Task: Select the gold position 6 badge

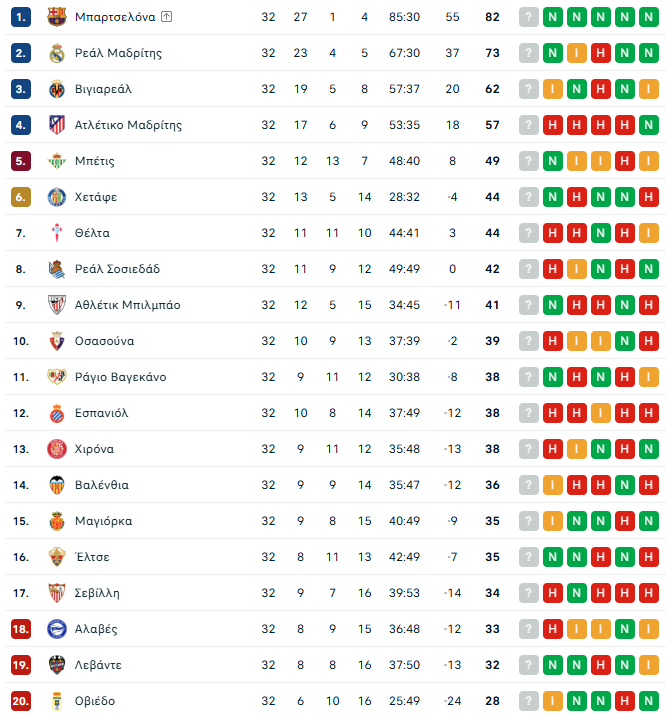Action: 22,197
